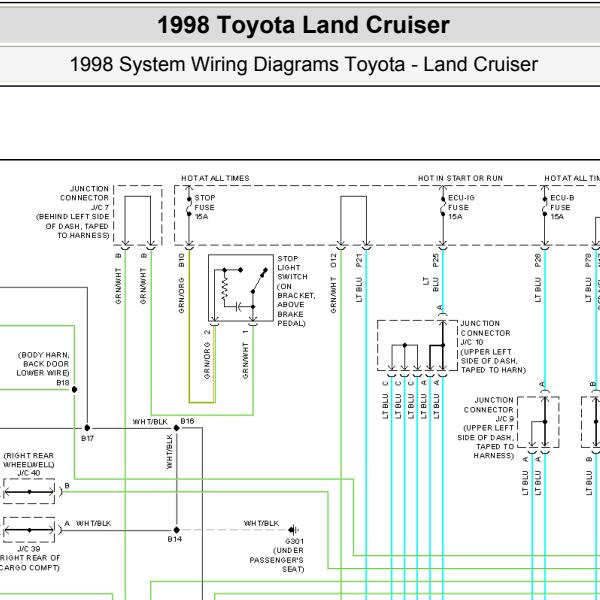600x600 pixels.
Task: Select the J/C 39 right rear cargo label
Action: pyautogui.click(x=29, y=558)
